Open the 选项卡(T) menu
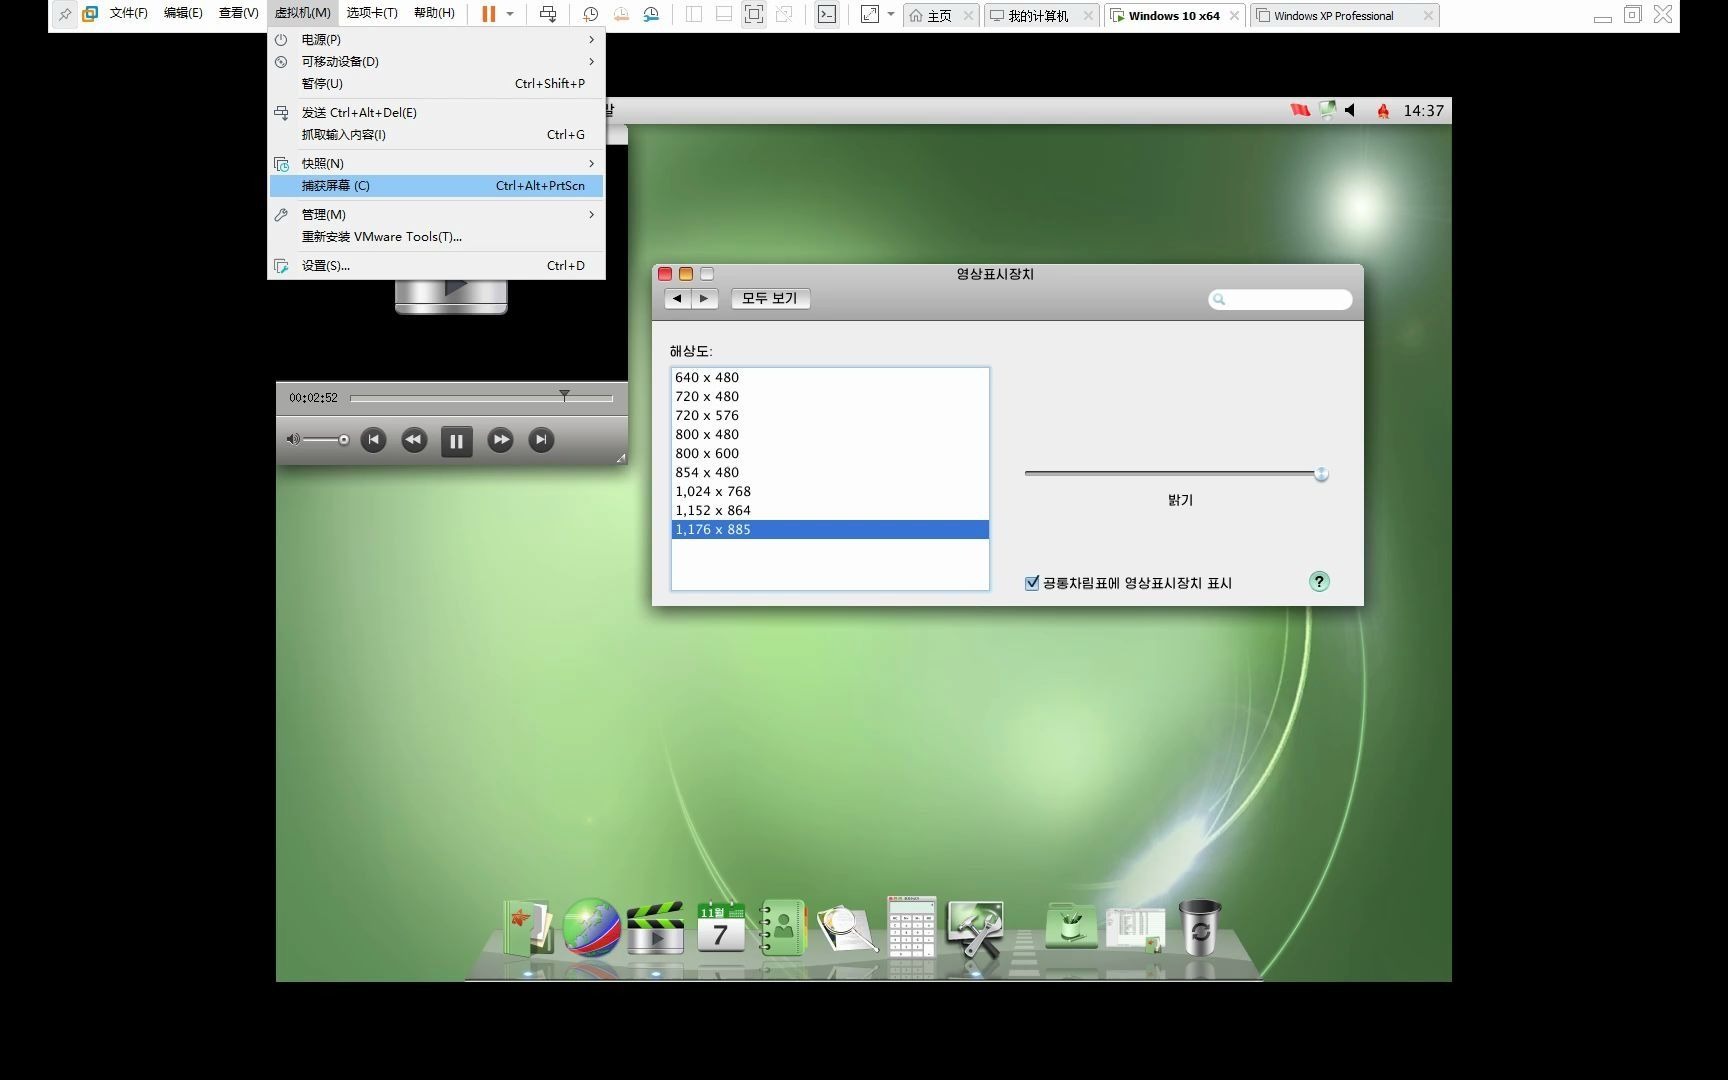This screenshot has height=1080, width=1728. (x=372, y=13)
